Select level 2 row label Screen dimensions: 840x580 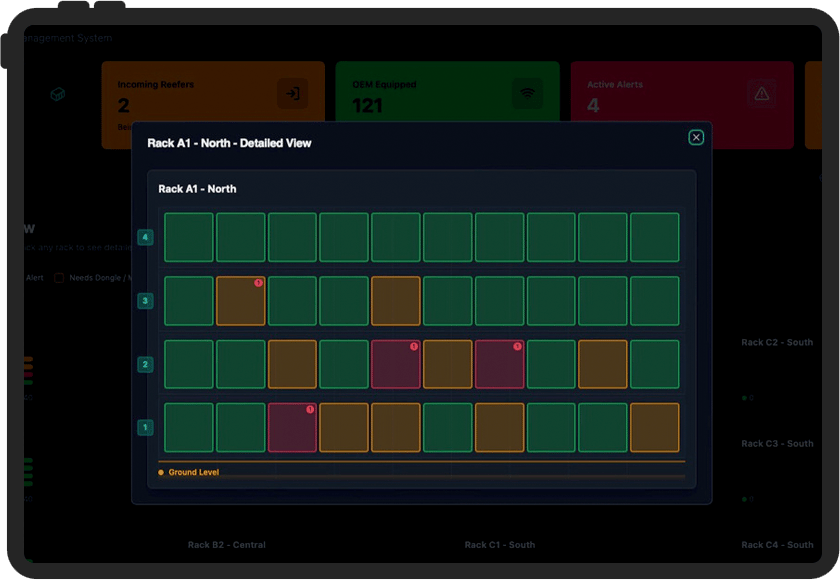click(146, 365)
